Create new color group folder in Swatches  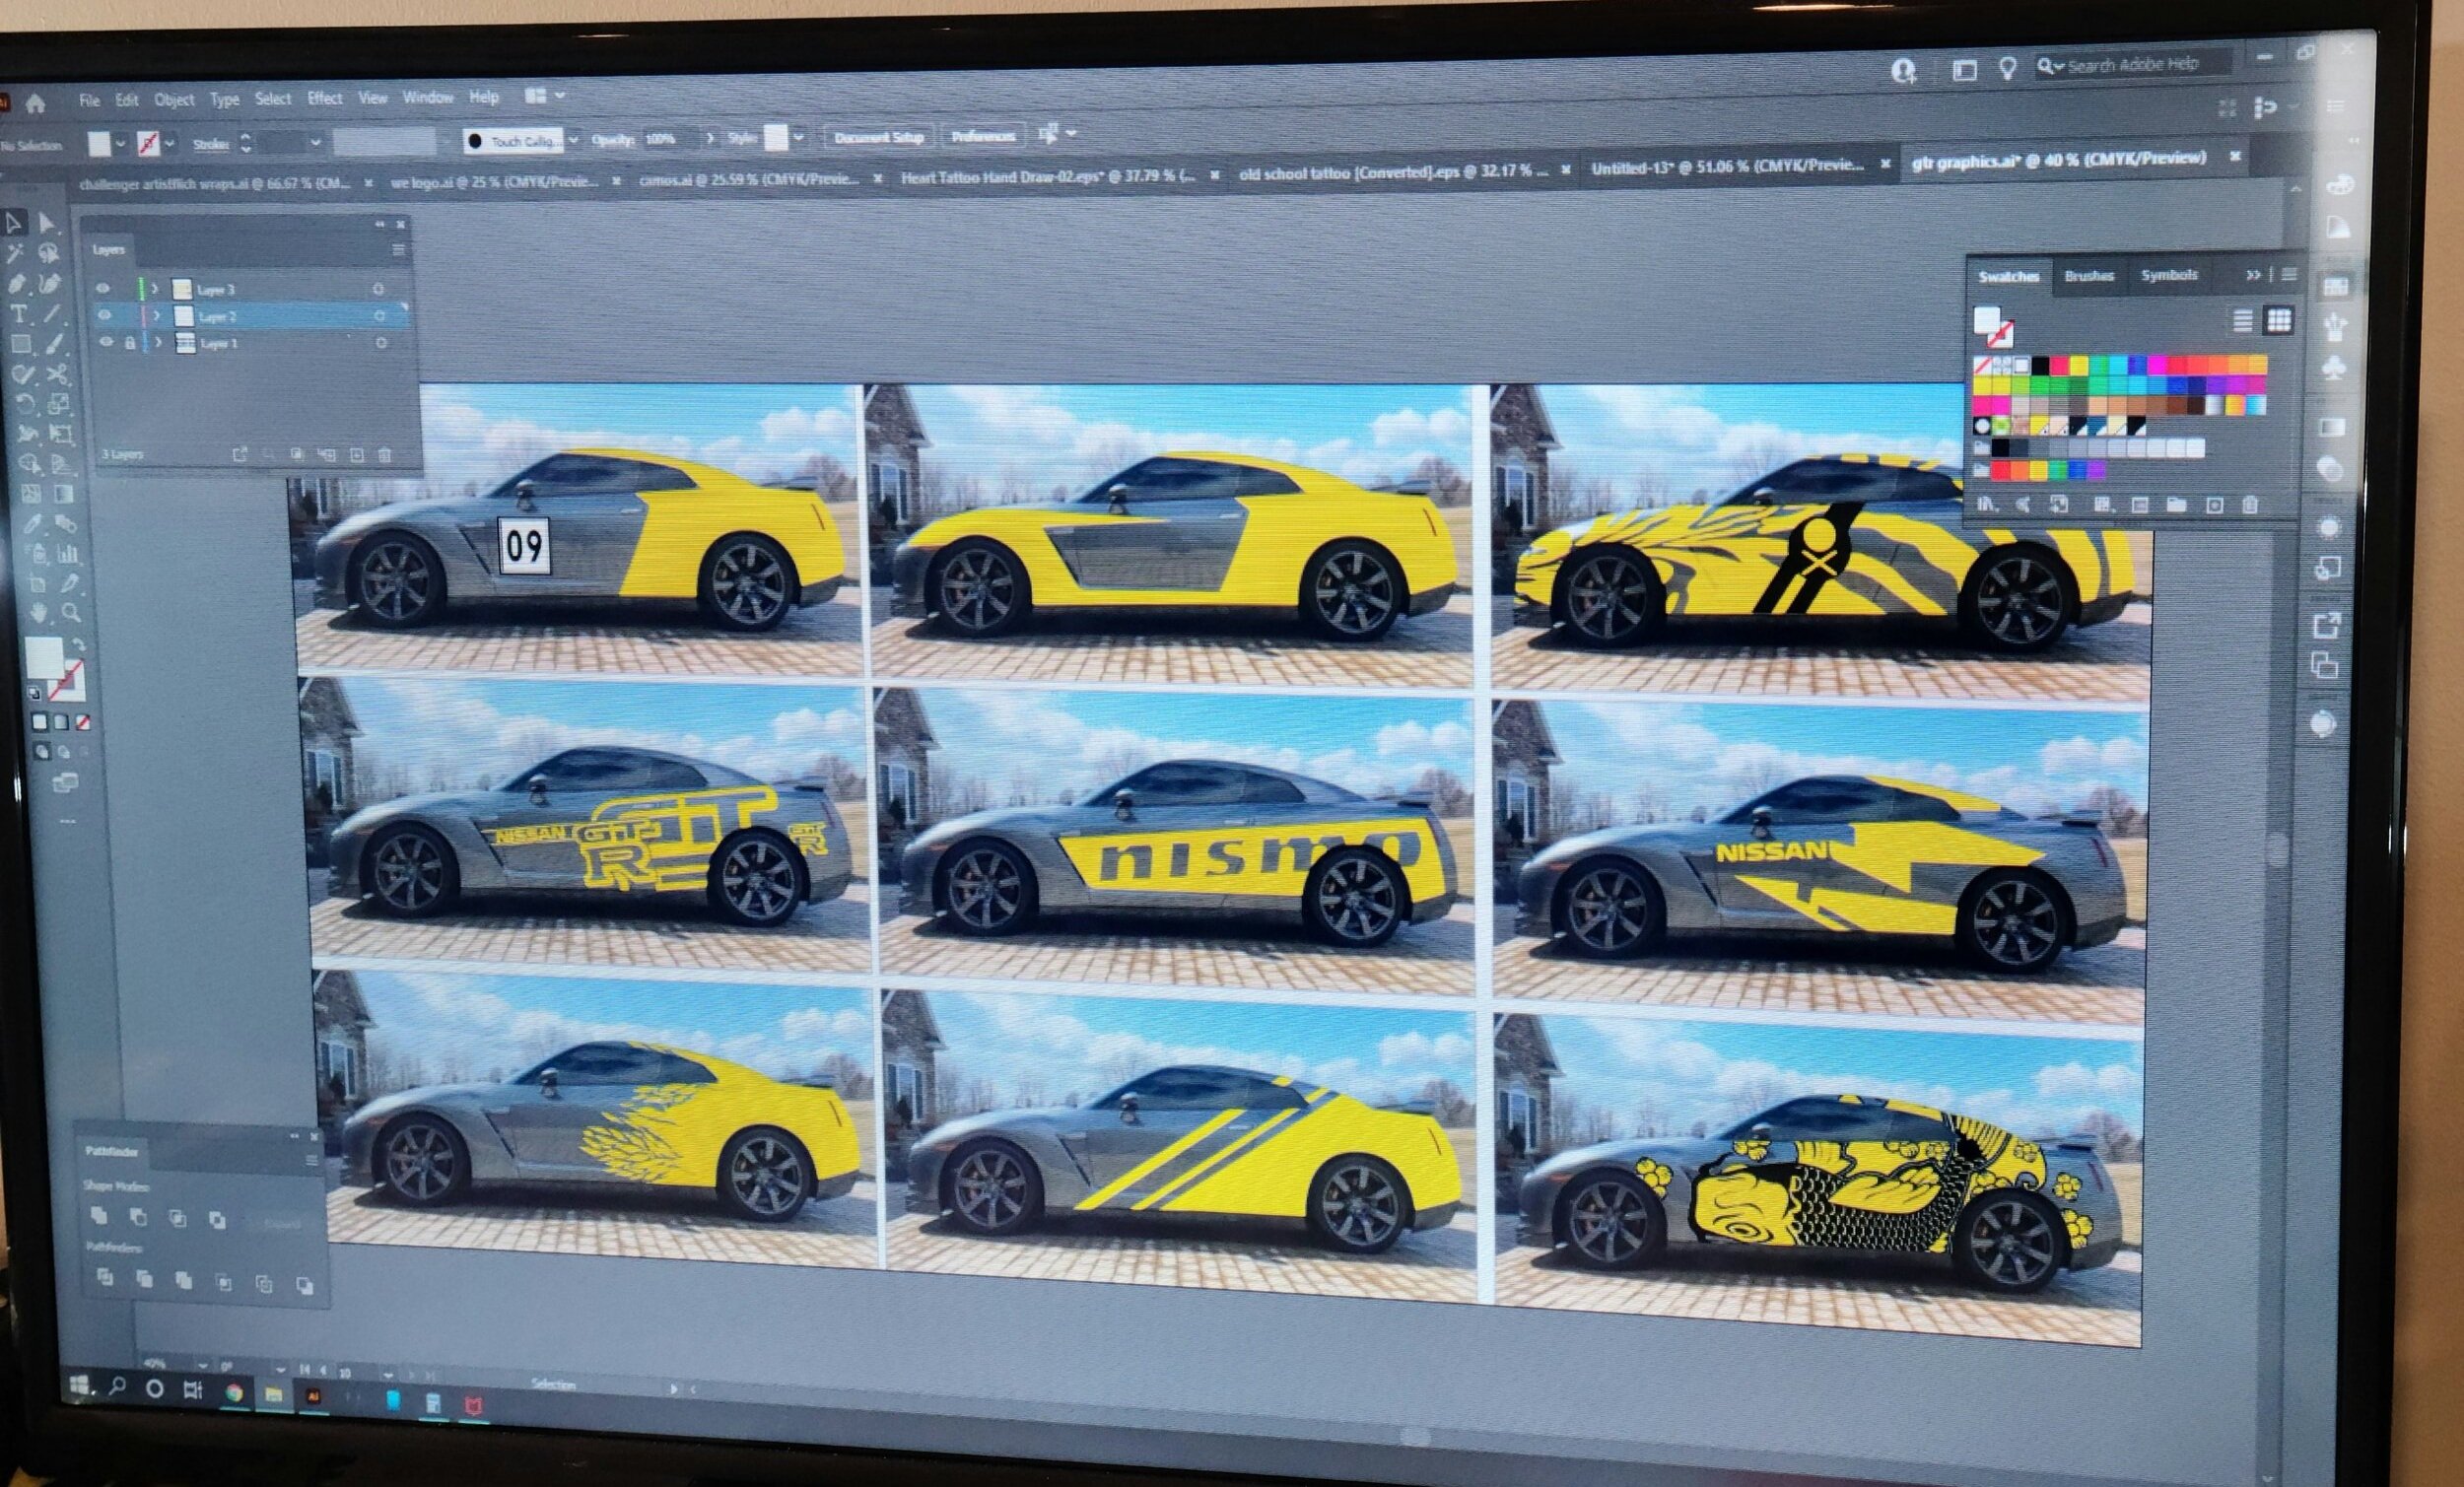pyautogui.click(x=2176, y=505)
